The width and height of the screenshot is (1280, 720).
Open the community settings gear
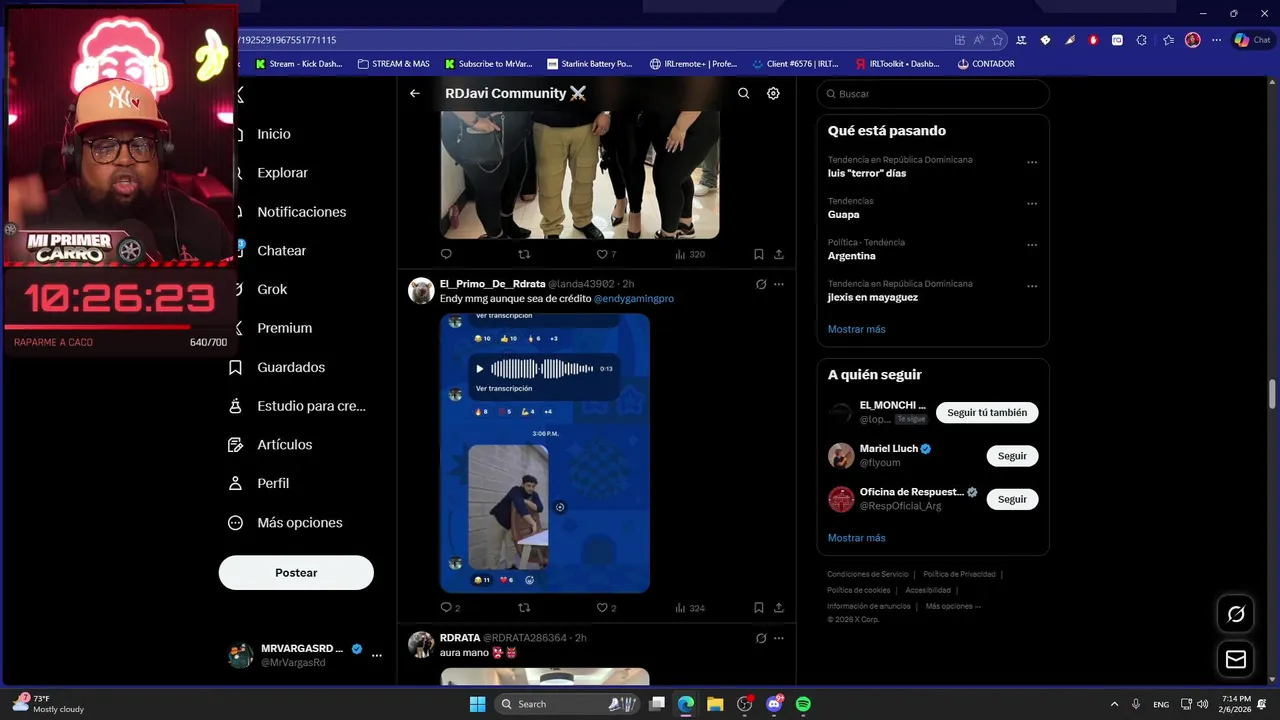click(x=773, y=93)
